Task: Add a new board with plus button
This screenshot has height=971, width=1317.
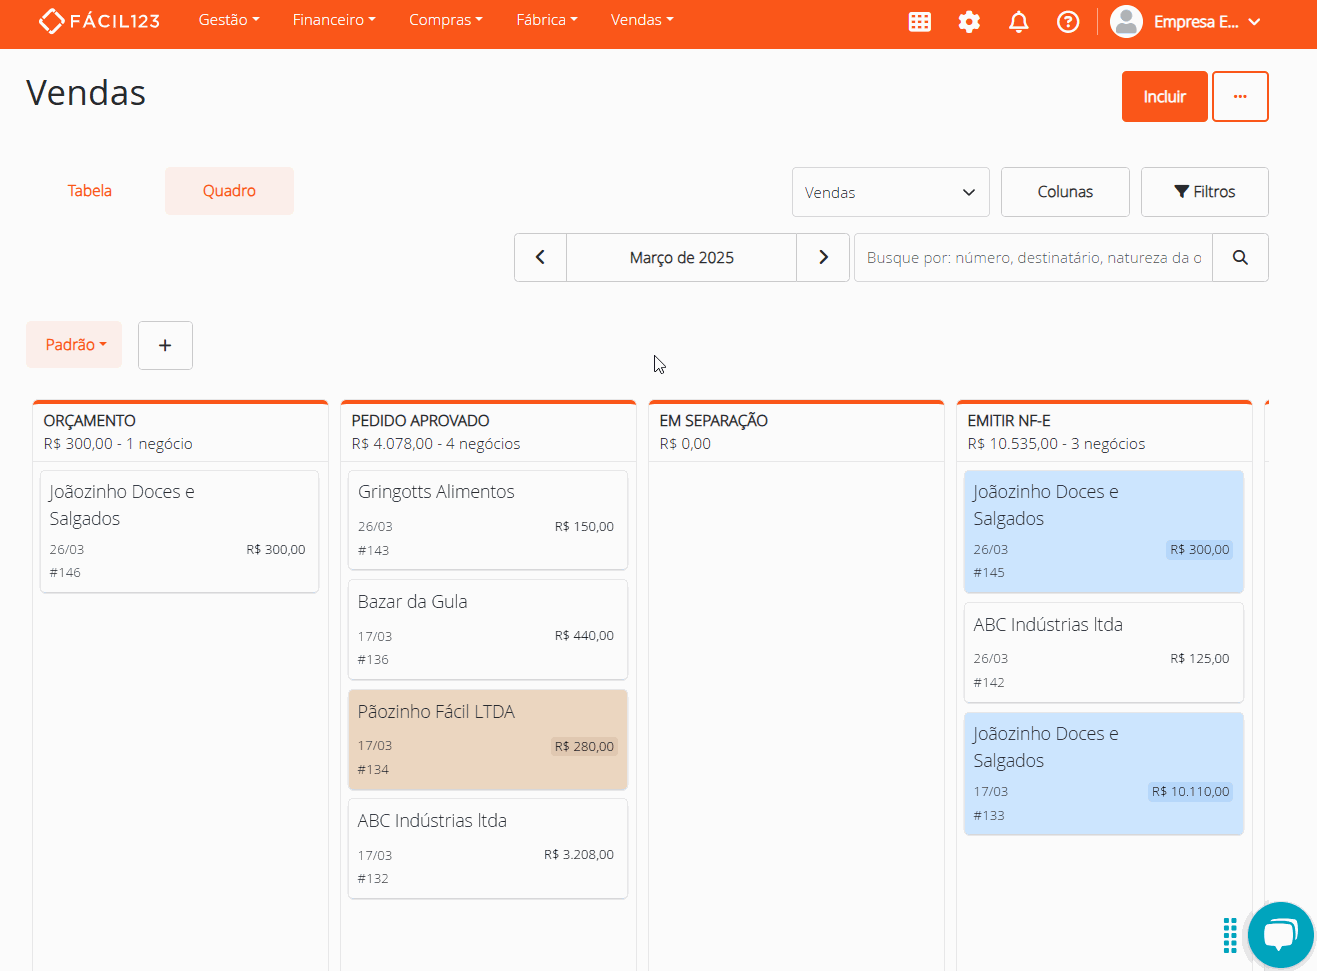Action: click(165, 345)
